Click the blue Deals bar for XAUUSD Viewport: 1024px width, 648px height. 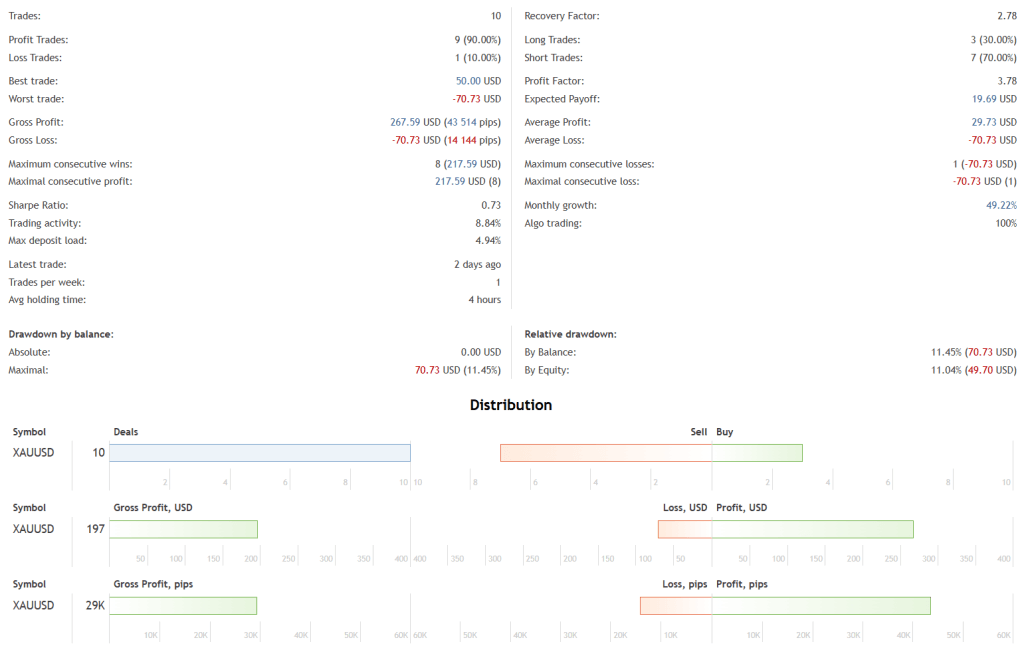pyautogui.click(x=260, y=453)
